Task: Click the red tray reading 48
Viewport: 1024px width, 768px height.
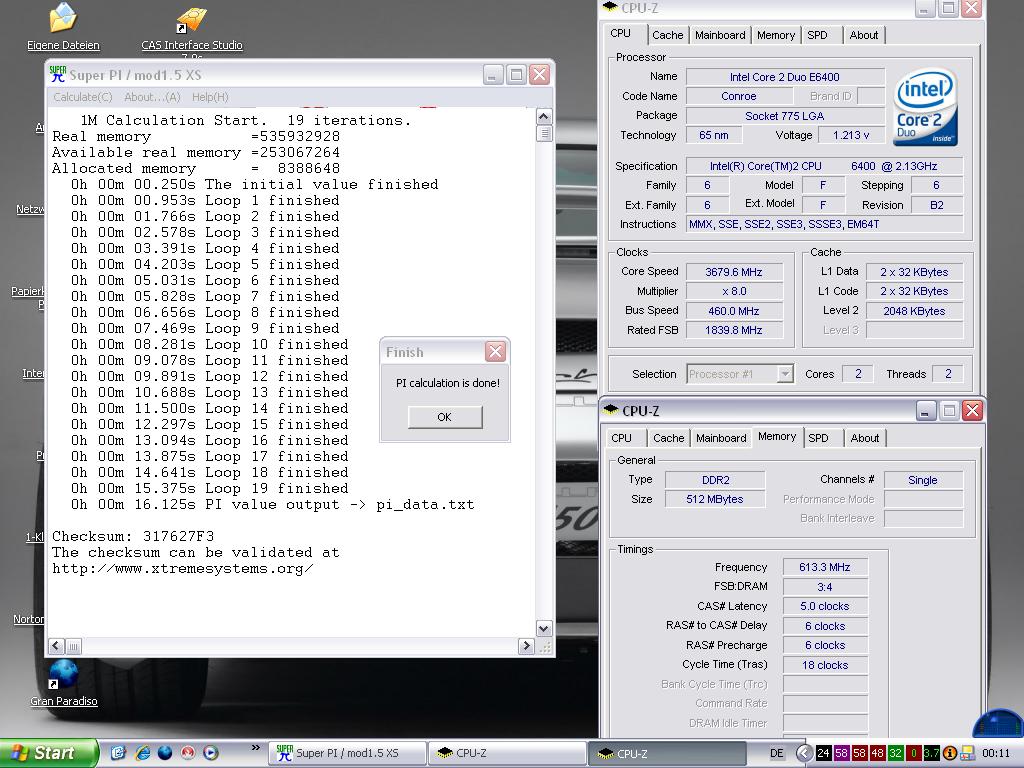Action: pos(877,753)
